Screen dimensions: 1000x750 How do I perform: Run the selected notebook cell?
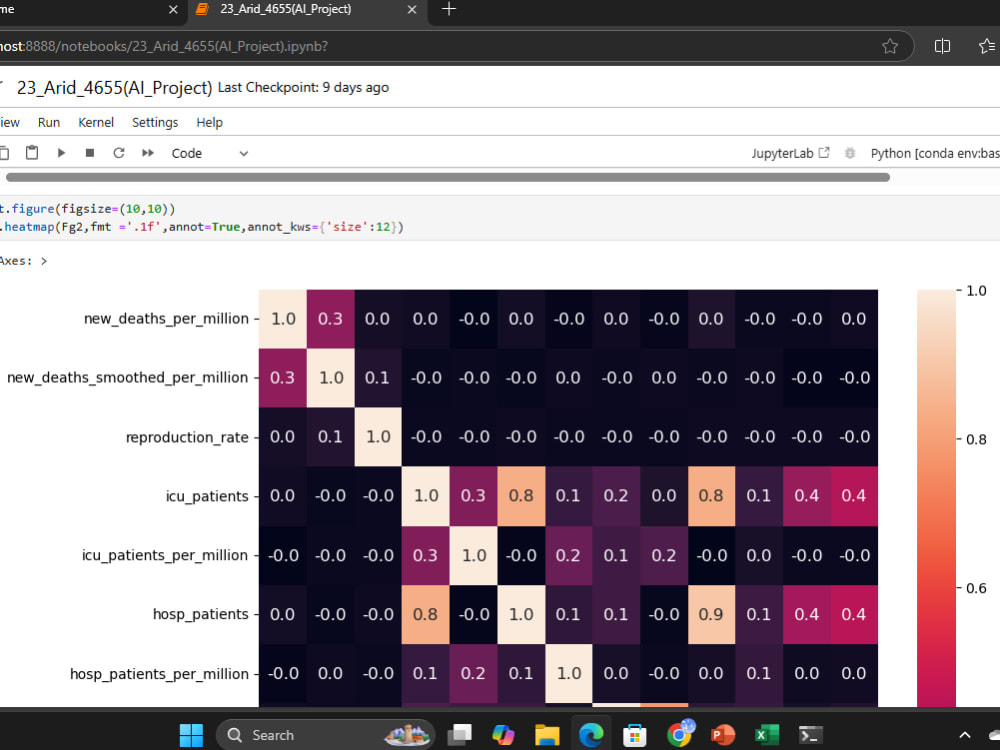click(61, 153)
